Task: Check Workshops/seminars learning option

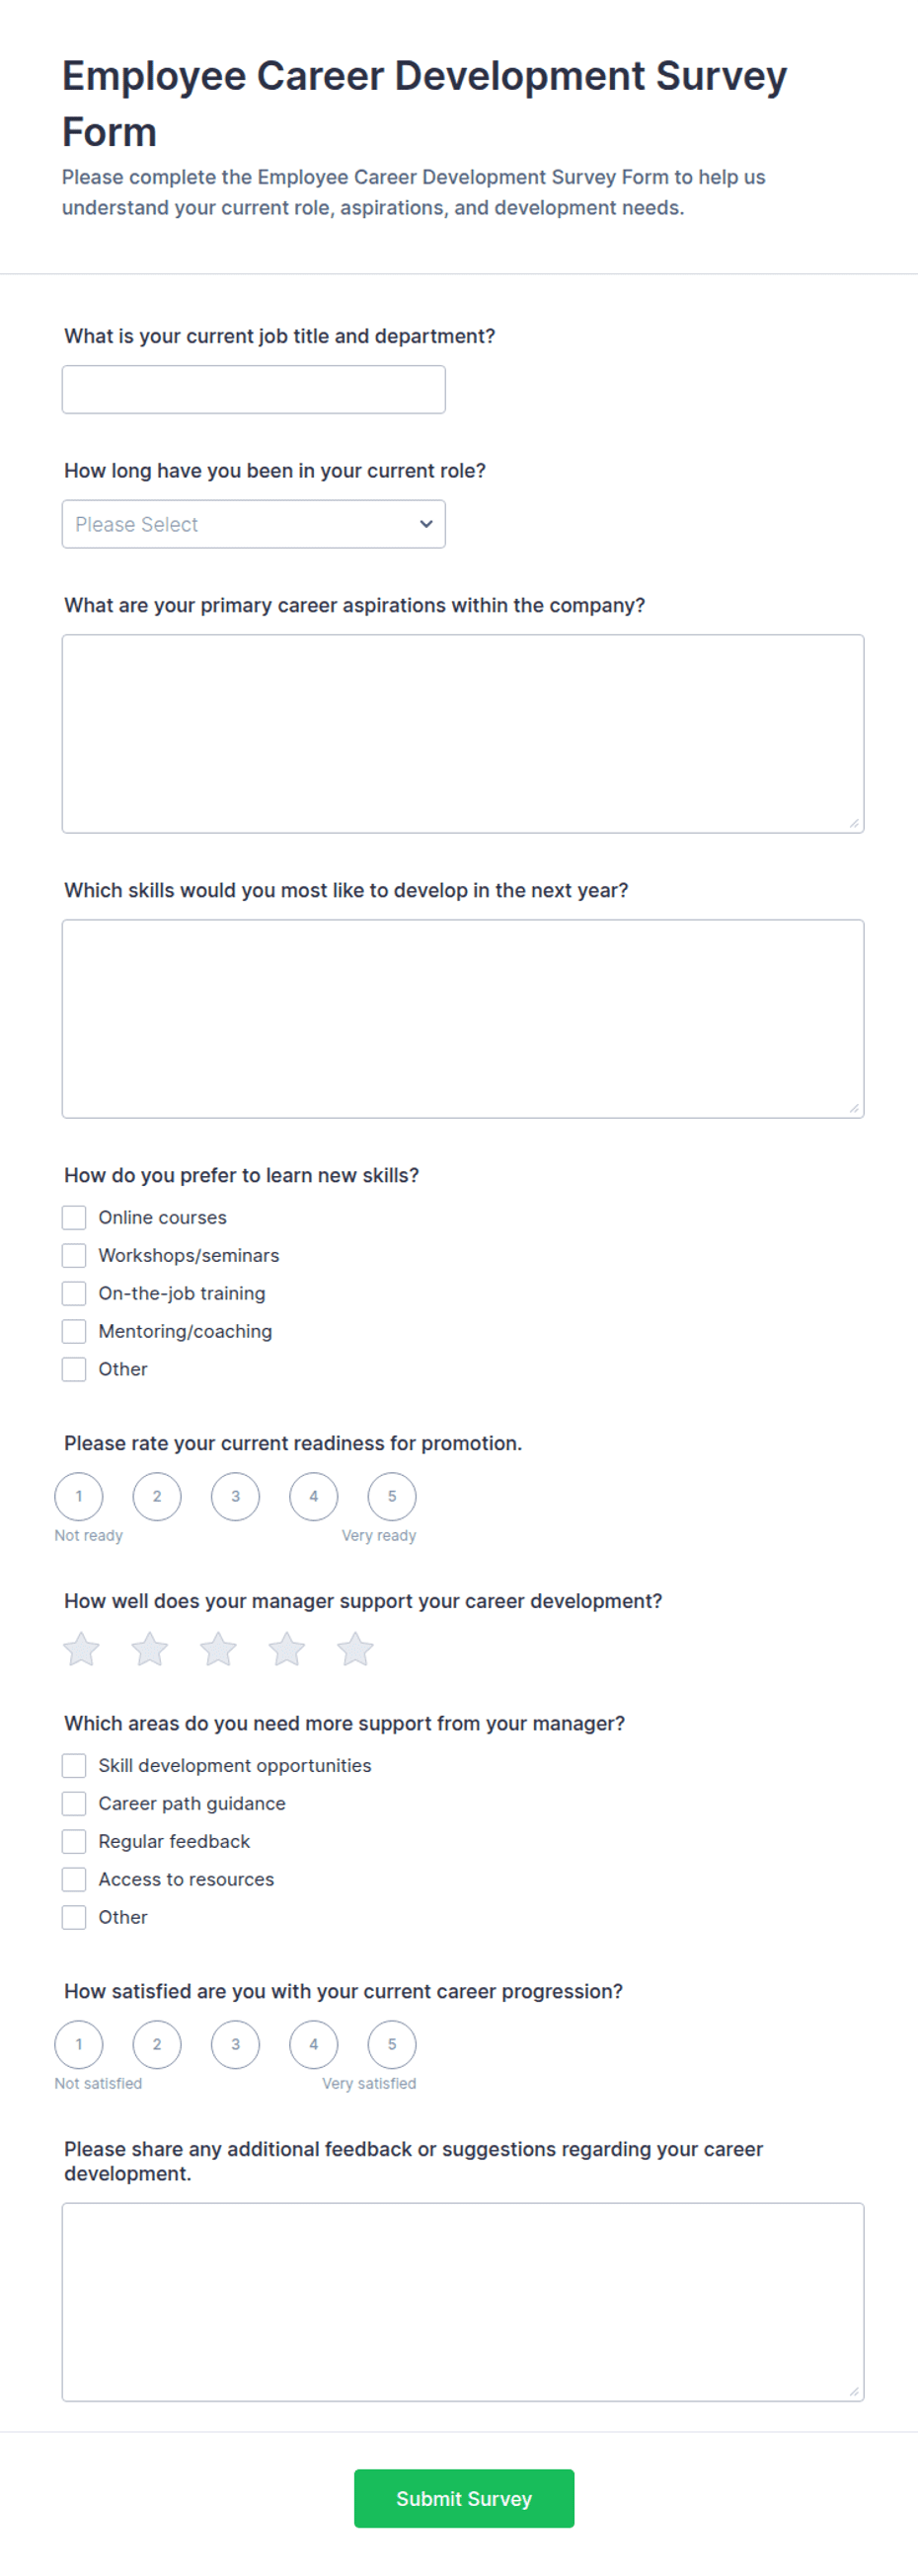Action: (x=74, y=1255)
